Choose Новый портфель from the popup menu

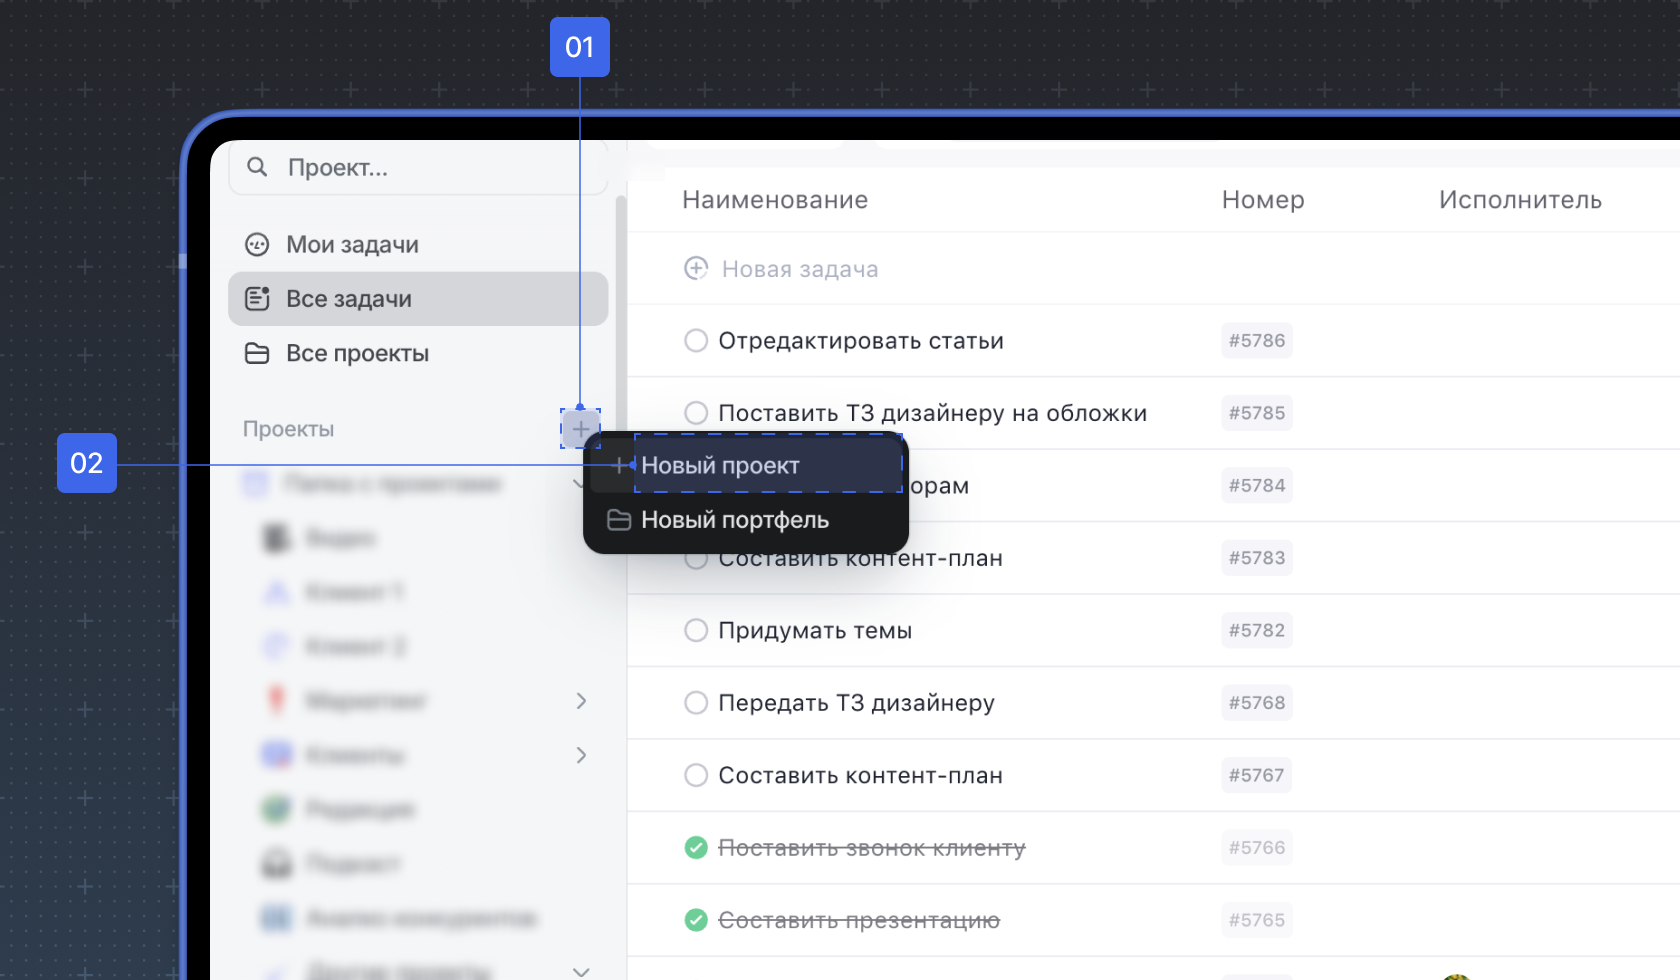tap(746, 520)
